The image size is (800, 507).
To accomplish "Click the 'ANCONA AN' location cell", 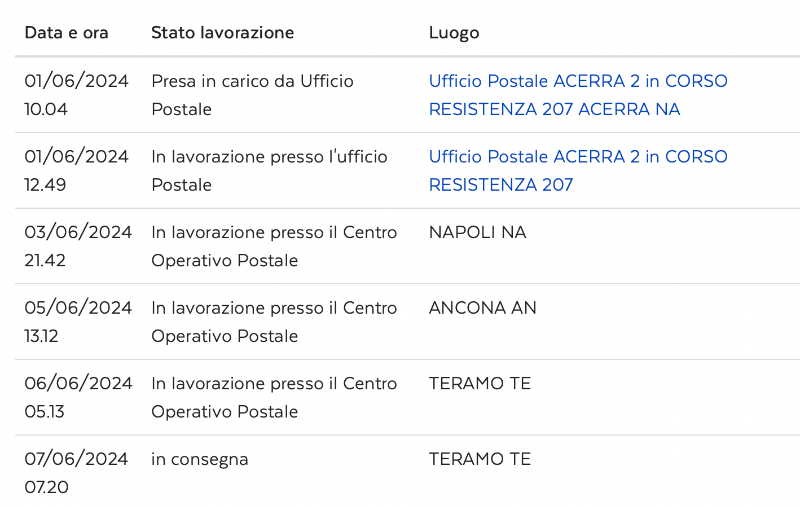I will (x=482, y=308).
